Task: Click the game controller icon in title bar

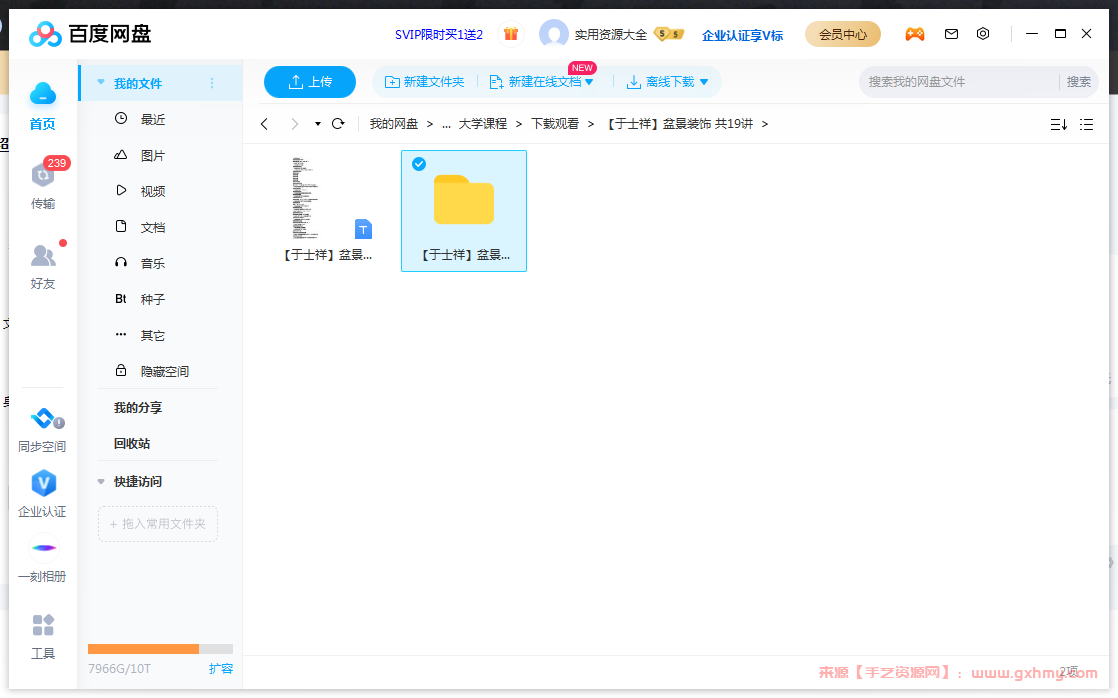Action: tap(914, 34)
